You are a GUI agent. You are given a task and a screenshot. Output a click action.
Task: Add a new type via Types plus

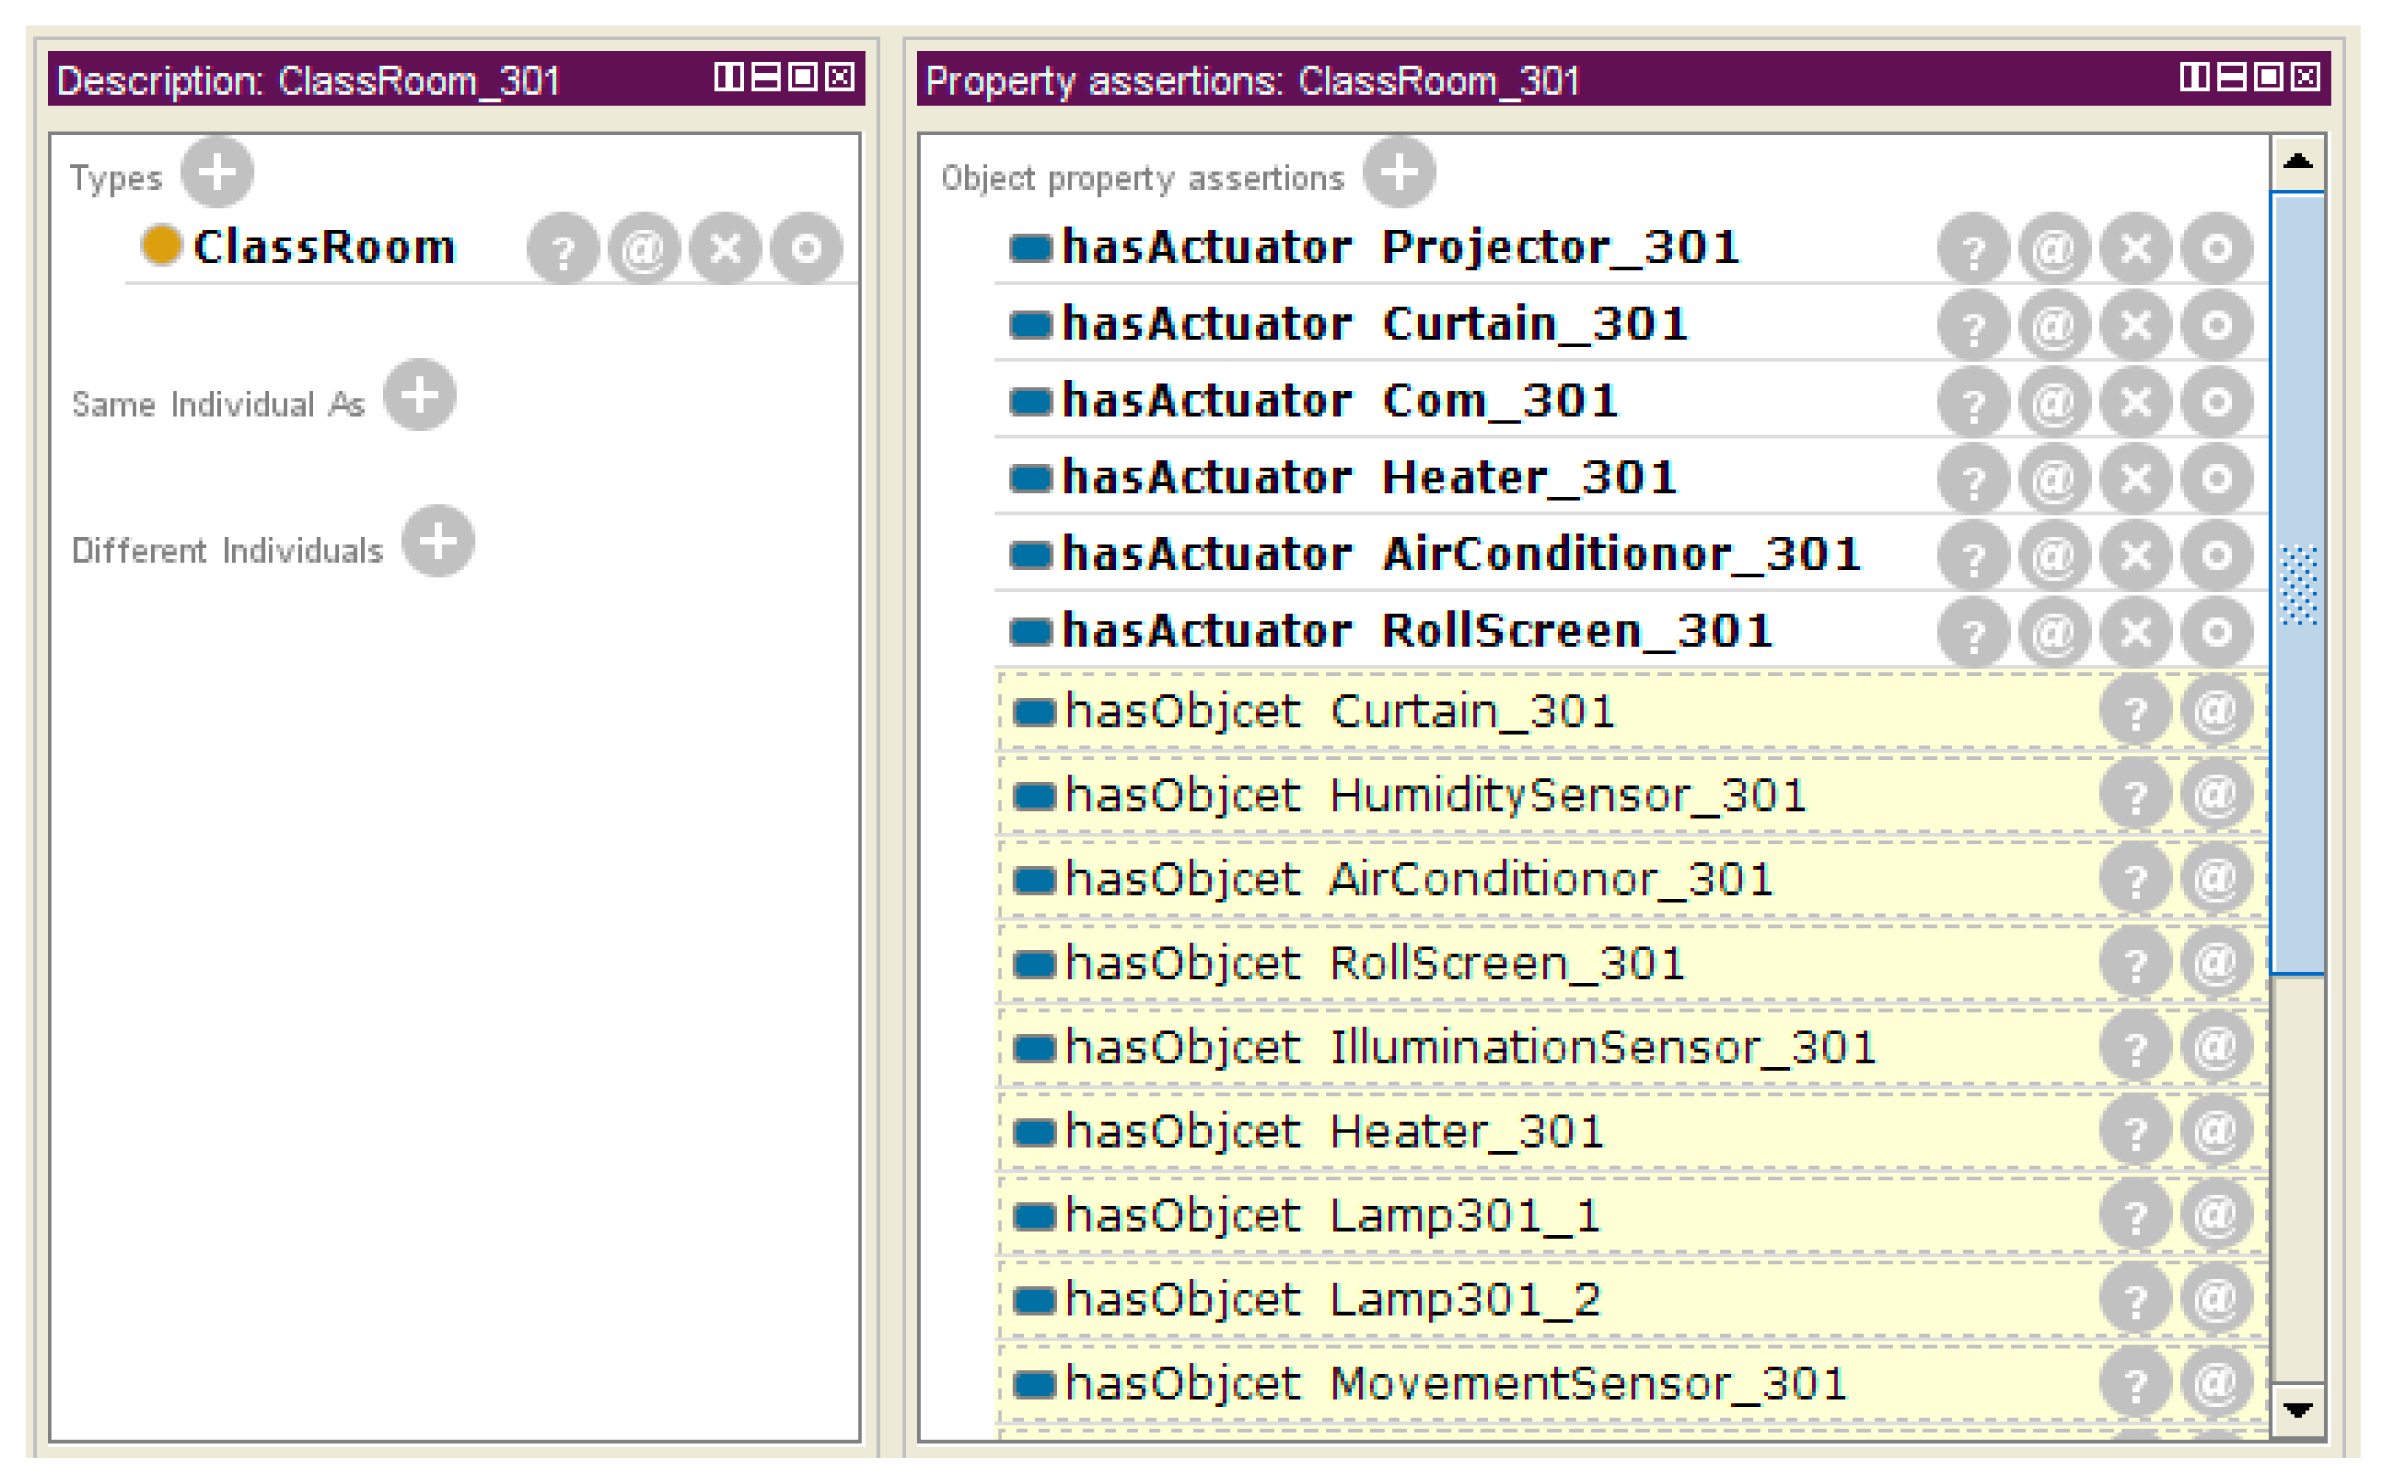(216, 172)
